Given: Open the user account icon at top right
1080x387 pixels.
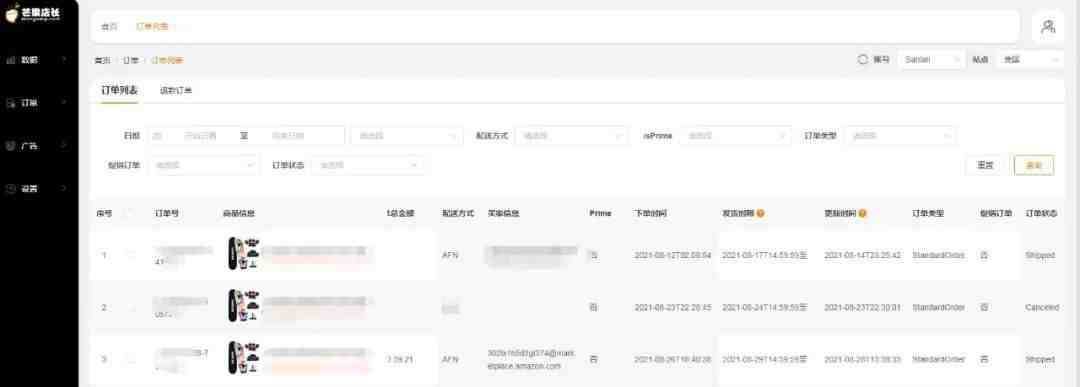Looking at the screenshot, I should (1048, 27).
